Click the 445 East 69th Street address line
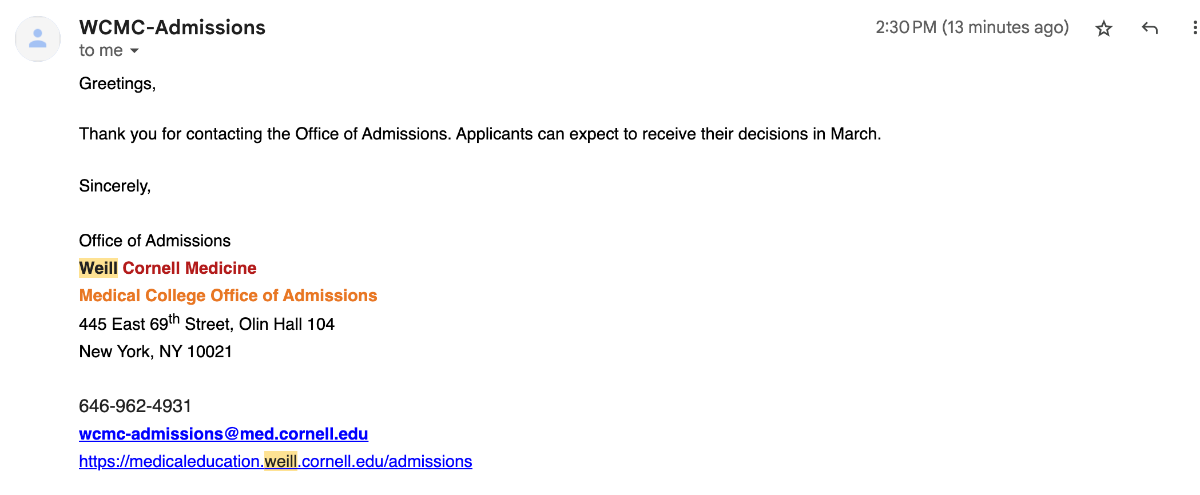 (207, 323)
